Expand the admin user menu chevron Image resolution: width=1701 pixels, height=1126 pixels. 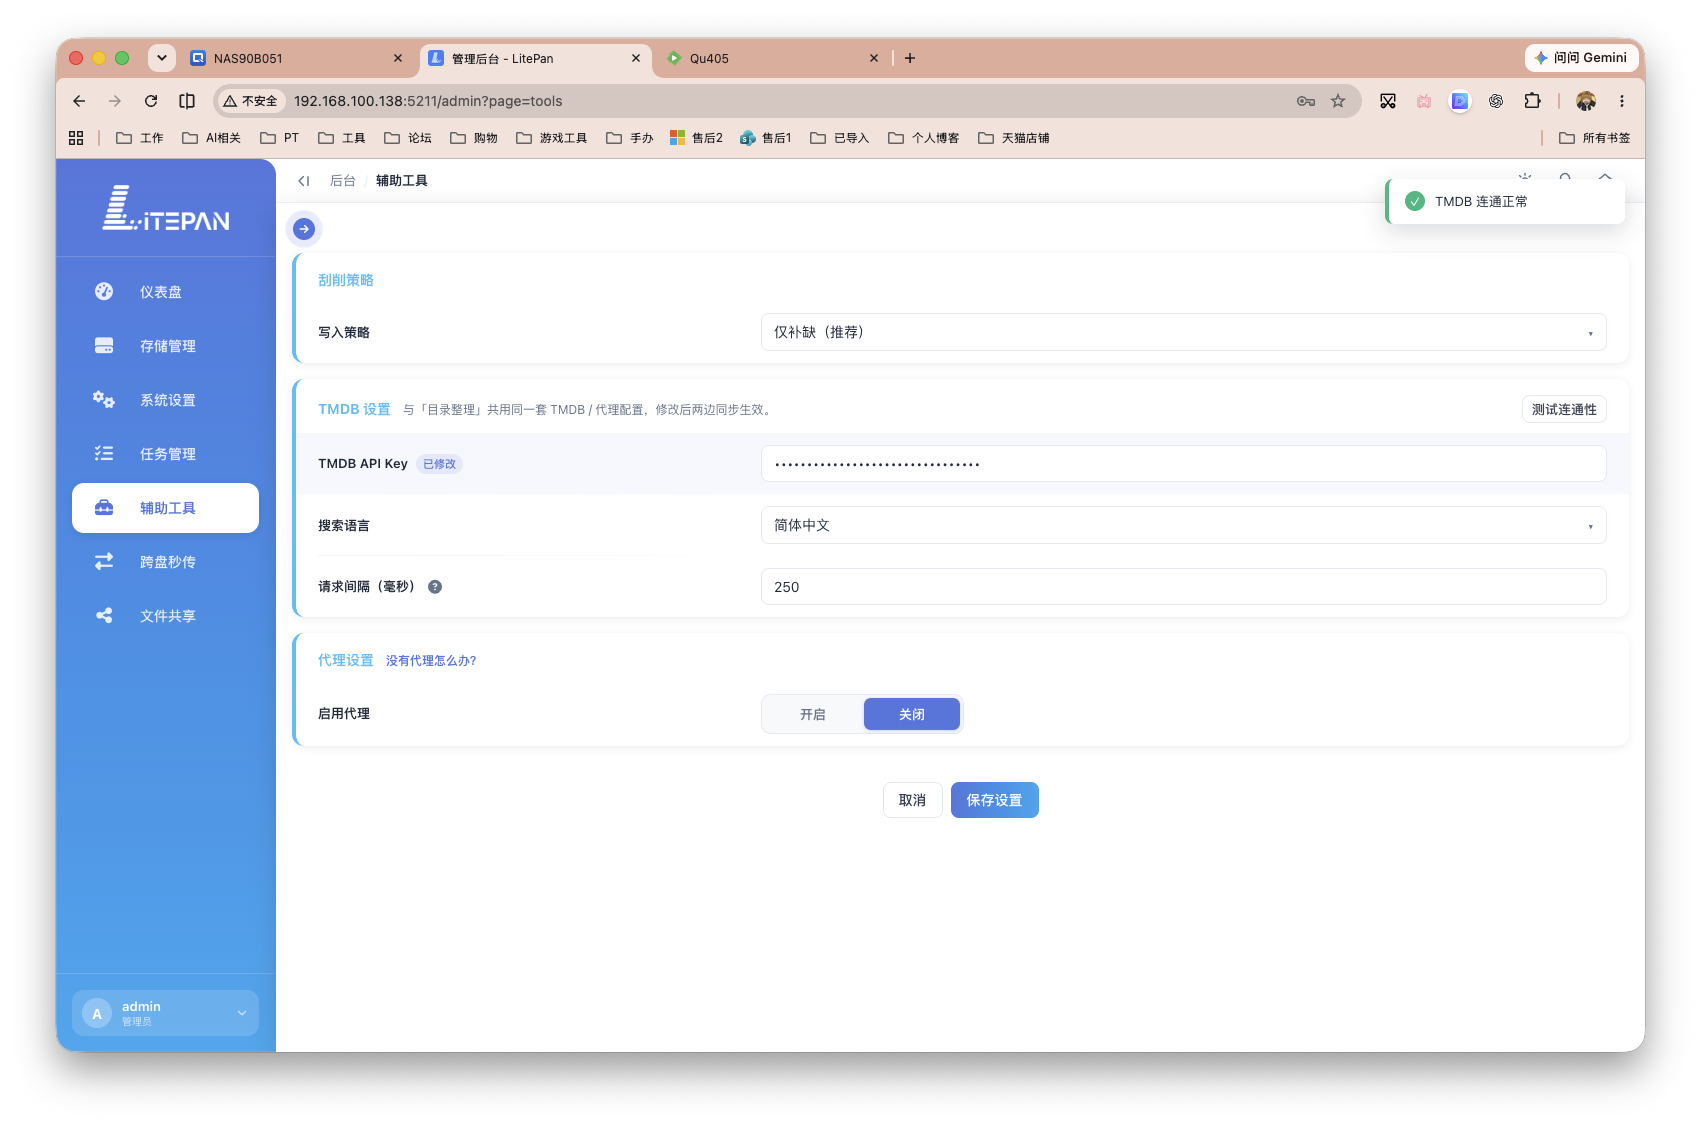241,1013
